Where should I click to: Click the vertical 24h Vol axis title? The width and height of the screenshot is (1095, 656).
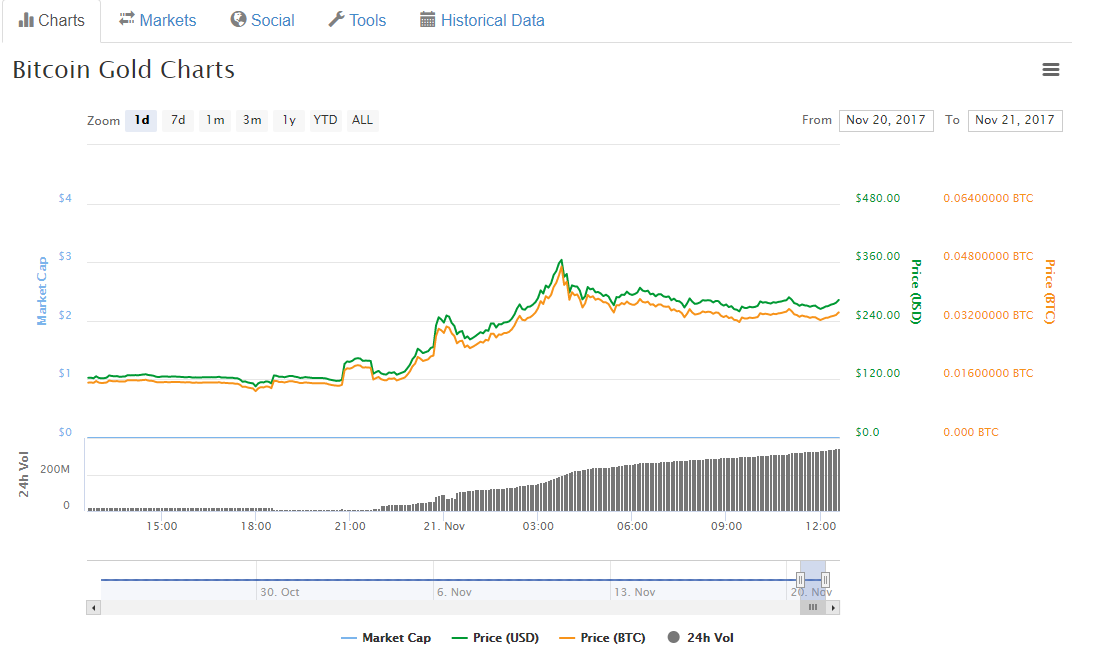24,474
